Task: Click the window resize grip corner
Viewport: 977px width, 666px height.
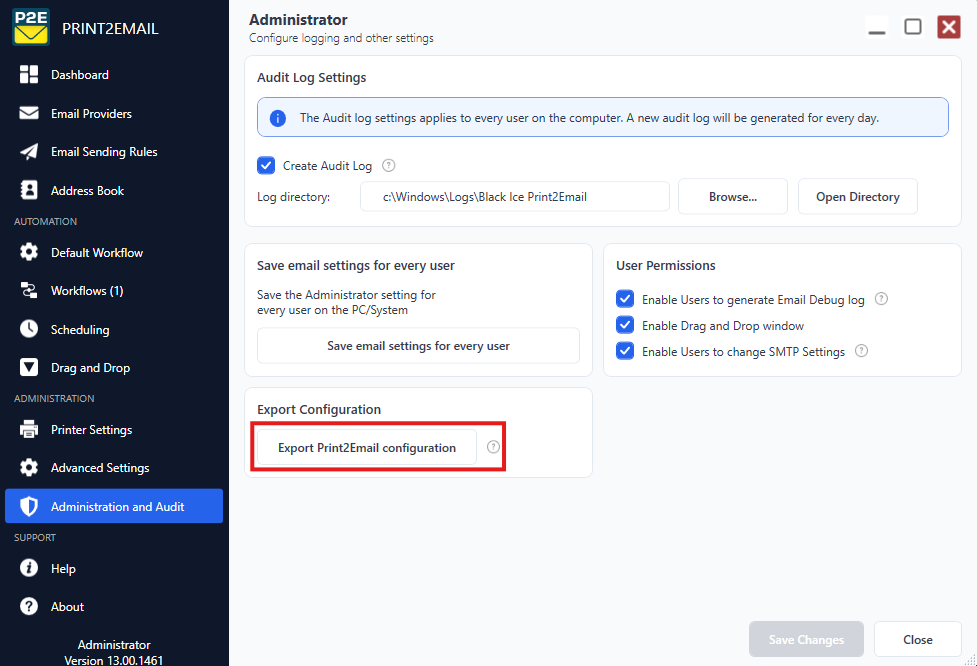Action: pyautogui.click(x=970, y=660)
